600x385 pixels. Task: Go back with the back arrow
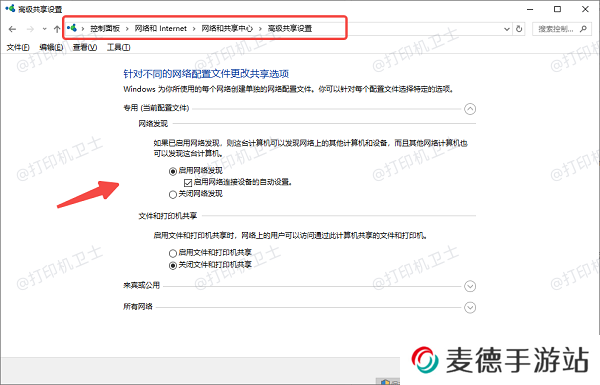click(12, 29)
